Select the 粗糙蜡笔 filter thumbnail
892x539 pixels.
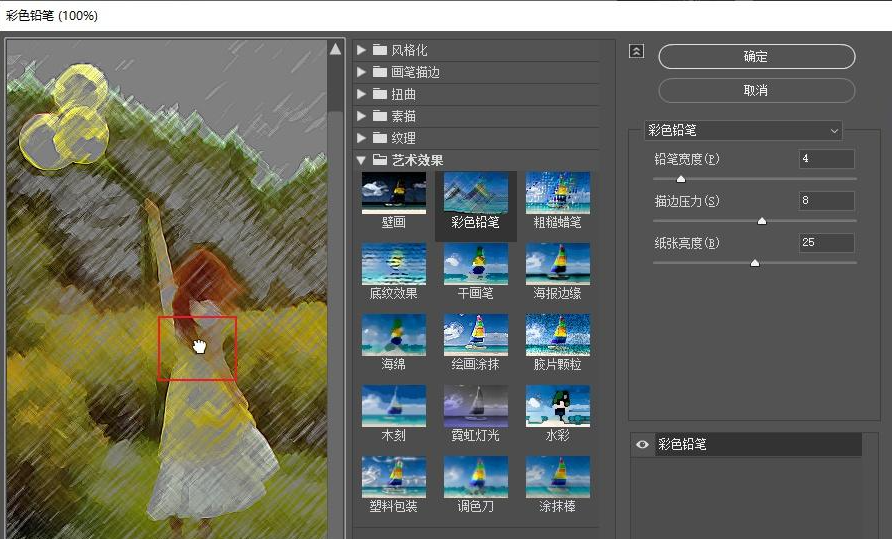tap(557, 193)
